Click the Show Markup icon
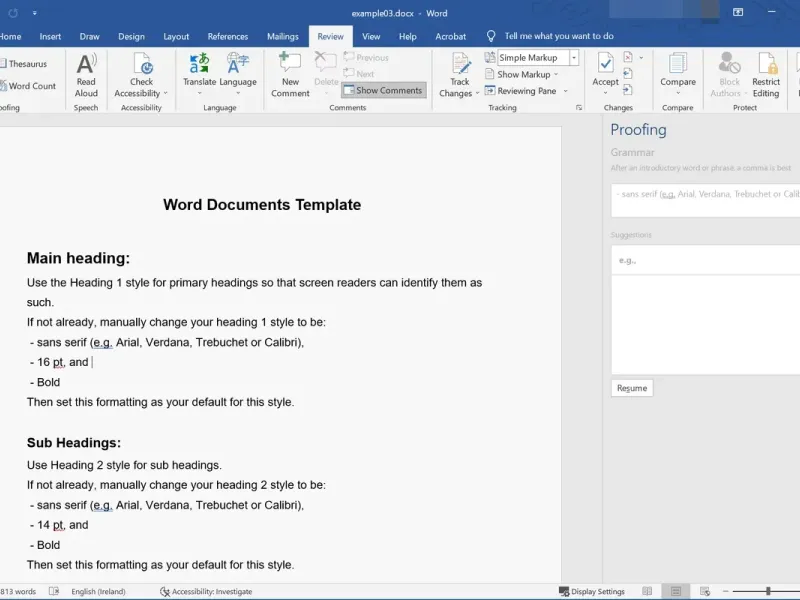This screenshot has height=600, width=800. (x=489, y=74)
